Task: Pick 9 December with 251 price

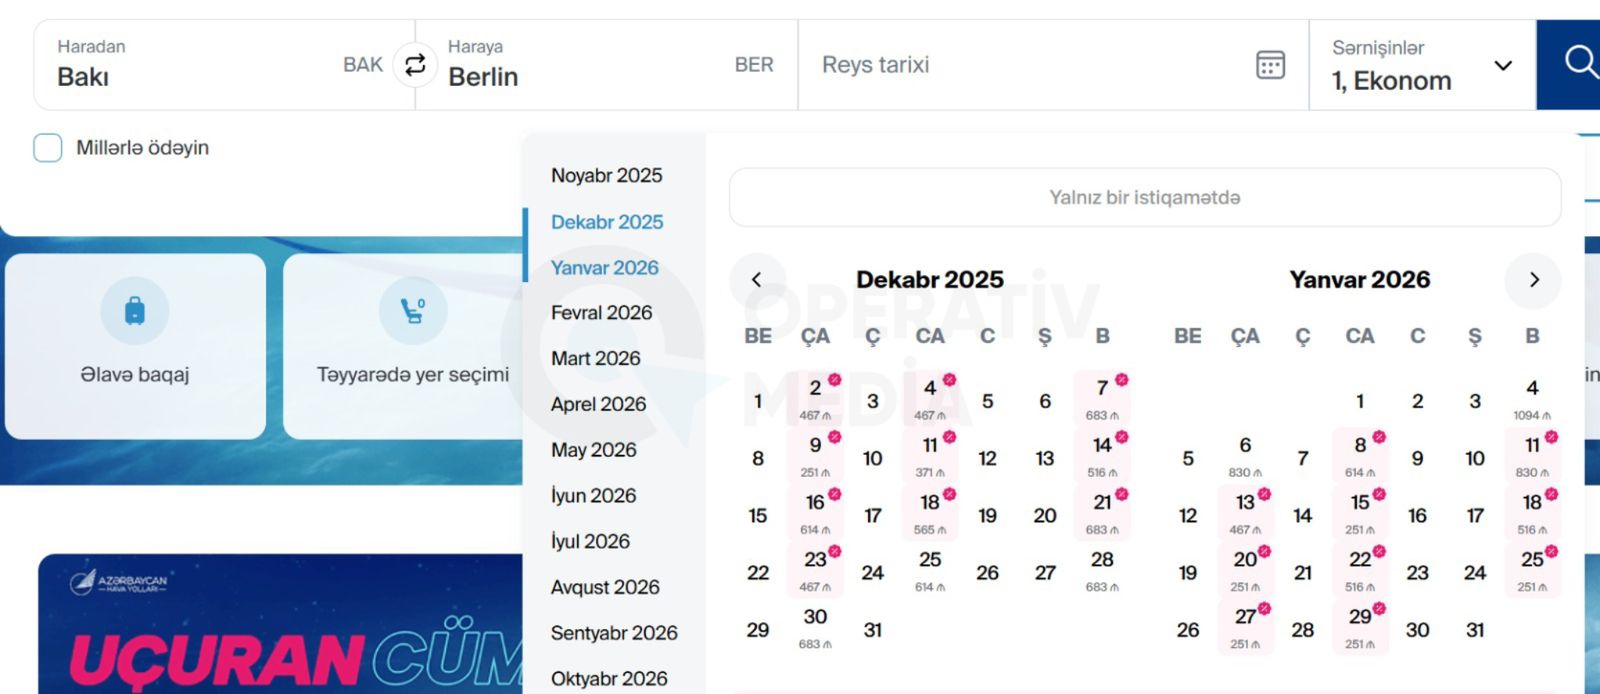Action: (x=816, y=455)
